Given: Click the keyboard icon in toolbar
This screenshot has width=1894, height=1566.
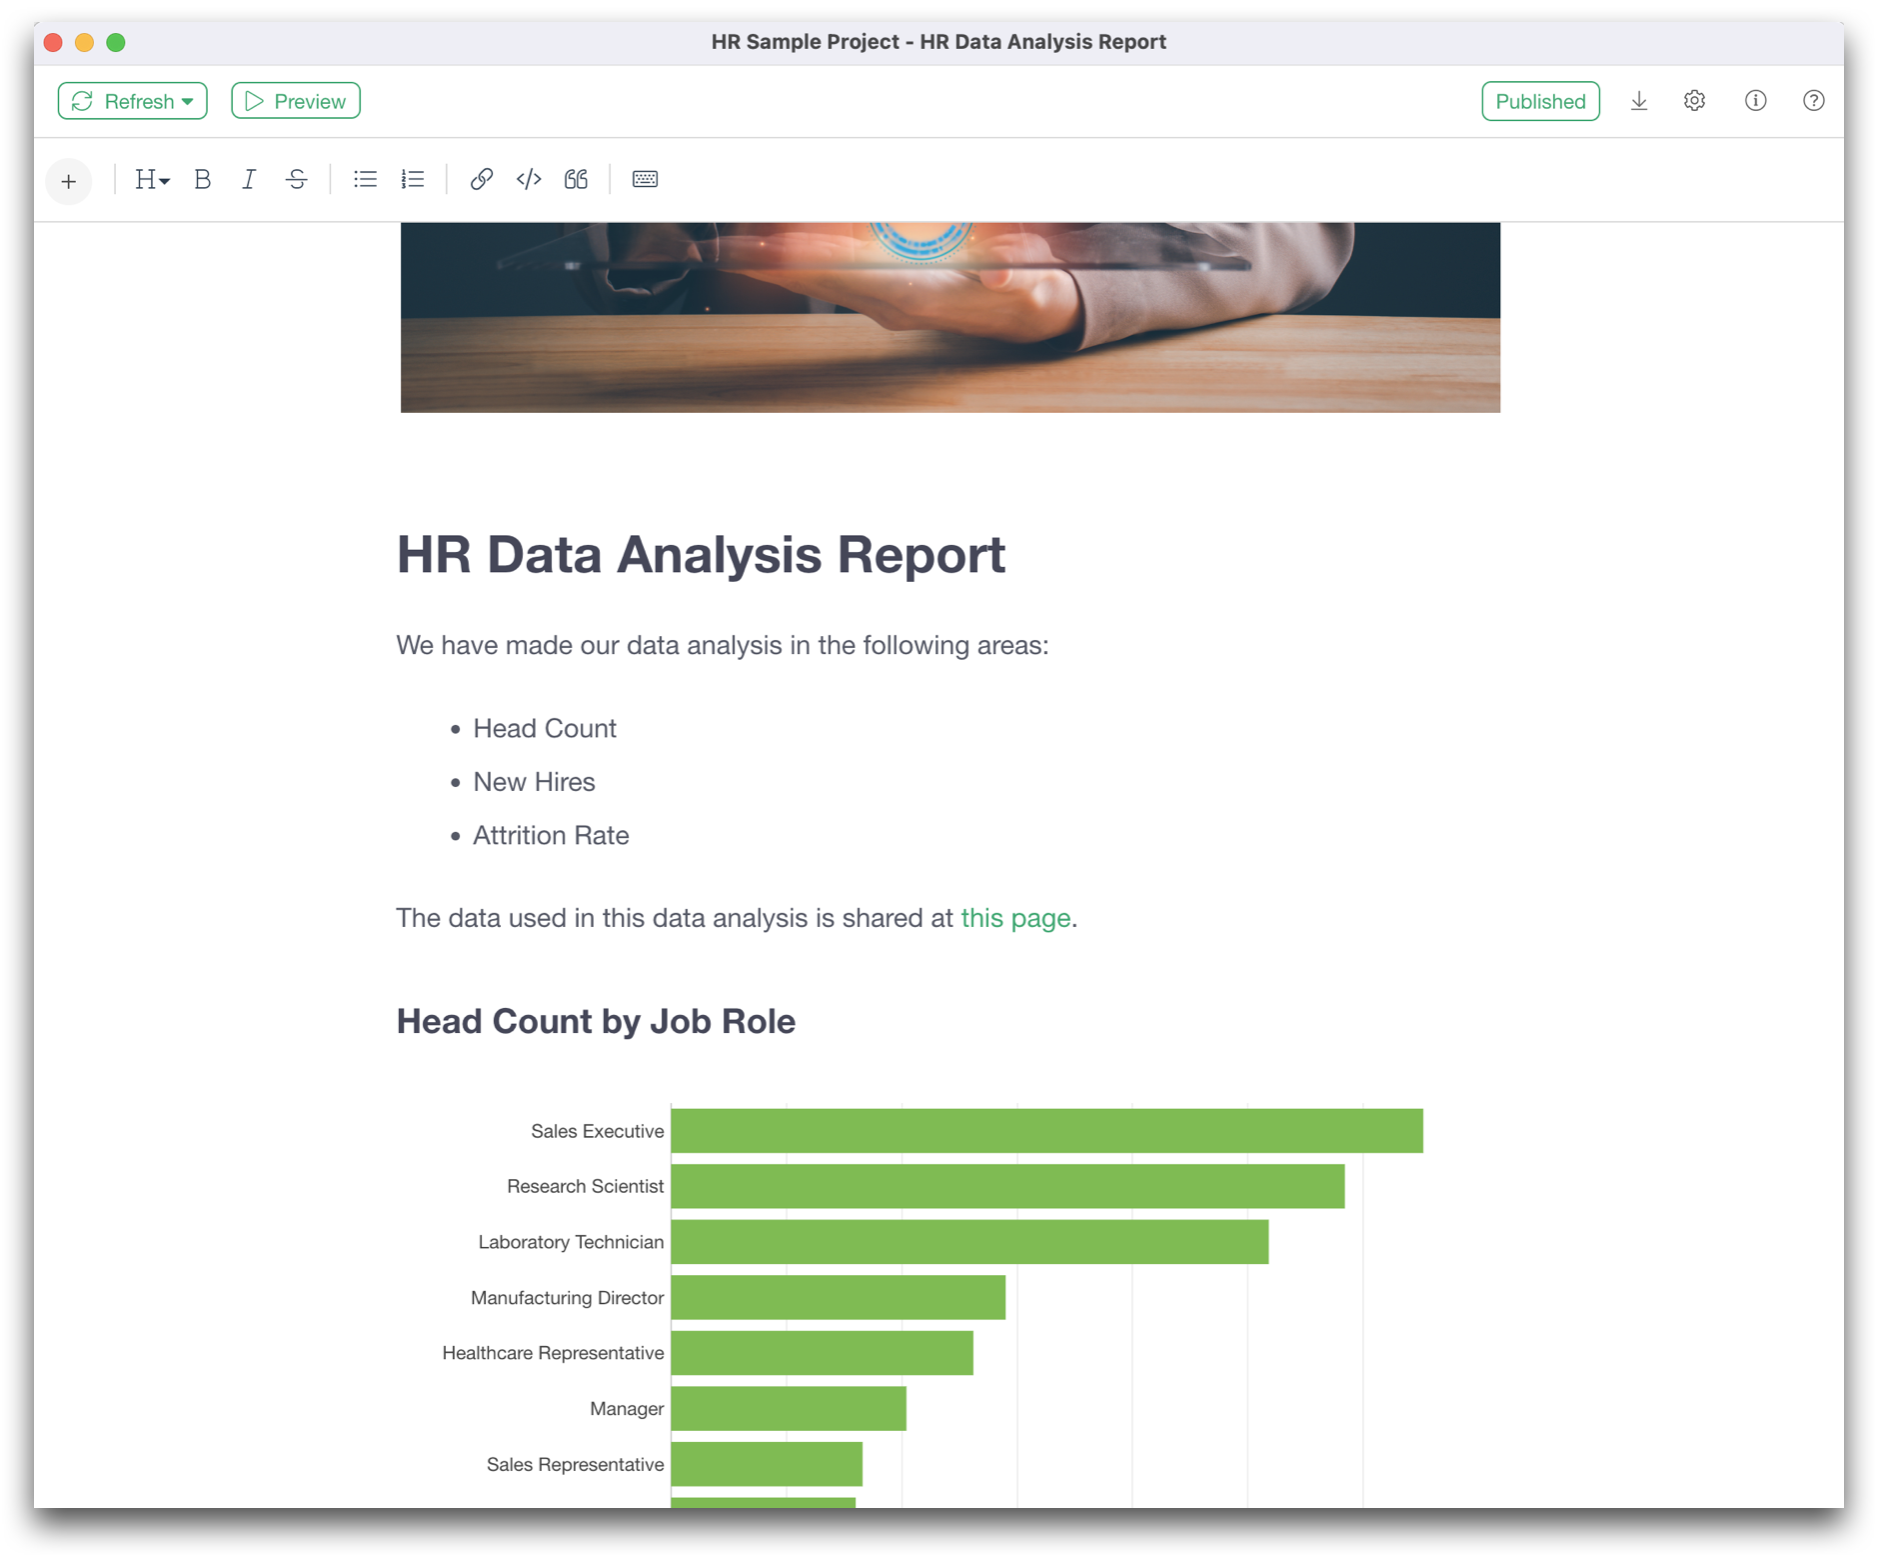Looking at the screenshot, I should pos(645,180).
